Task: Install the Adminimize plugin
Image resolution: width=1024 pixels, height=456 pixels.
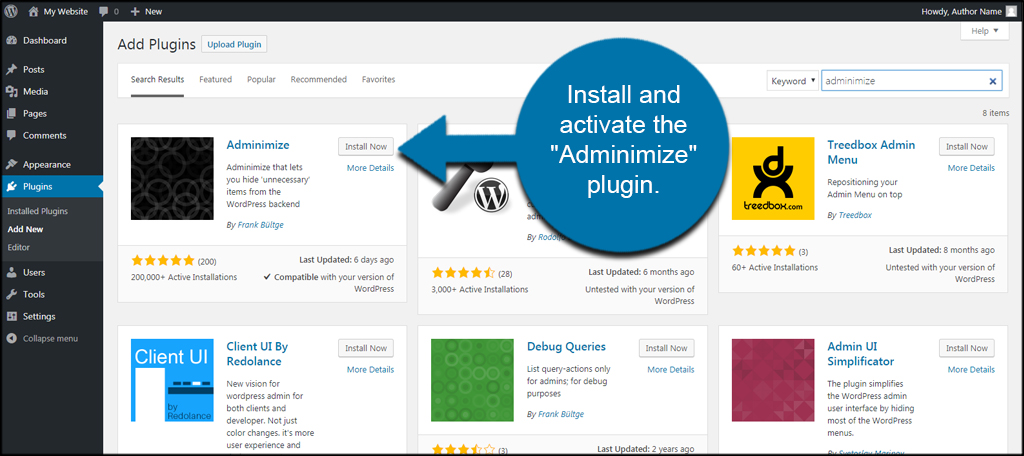Action: click(x=366, y=146)
